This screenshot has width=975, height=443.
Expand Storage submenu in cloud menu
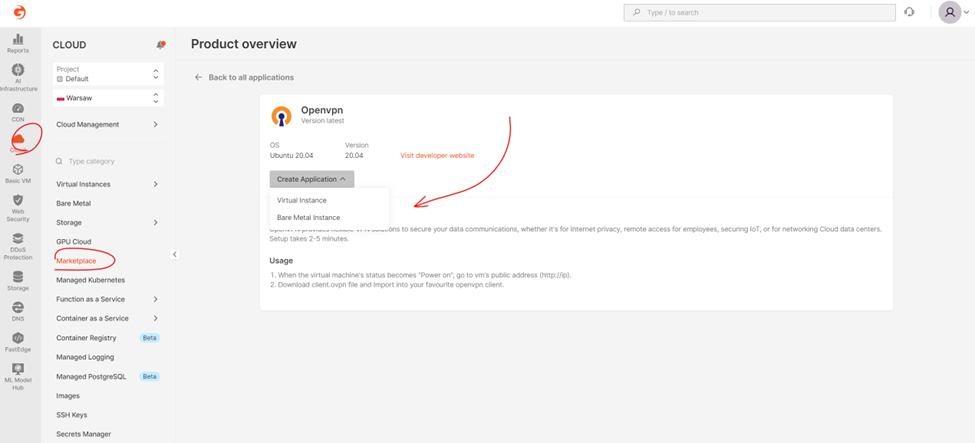tap(107, 222)
